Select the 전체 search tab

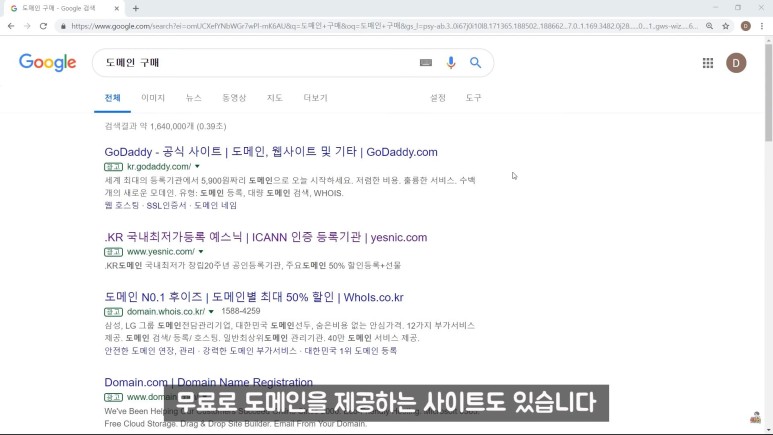point(112,98)
